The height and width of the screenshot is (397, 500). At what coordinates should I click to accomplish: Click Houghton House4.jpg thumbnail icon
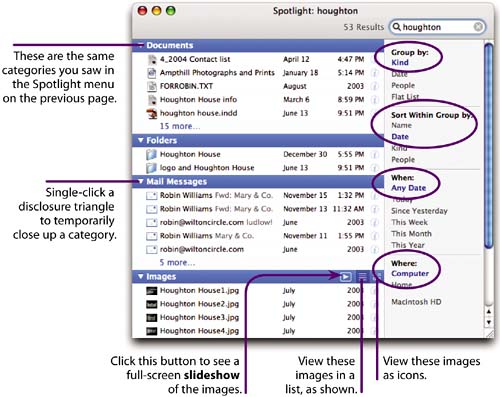[152, 331]
